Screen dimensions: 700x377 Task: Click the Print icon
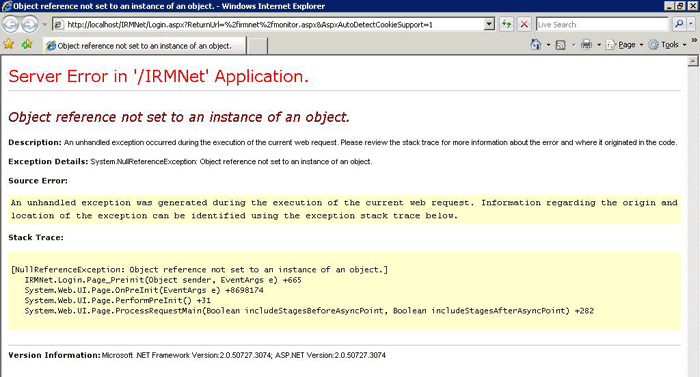(x=586, y=44)
